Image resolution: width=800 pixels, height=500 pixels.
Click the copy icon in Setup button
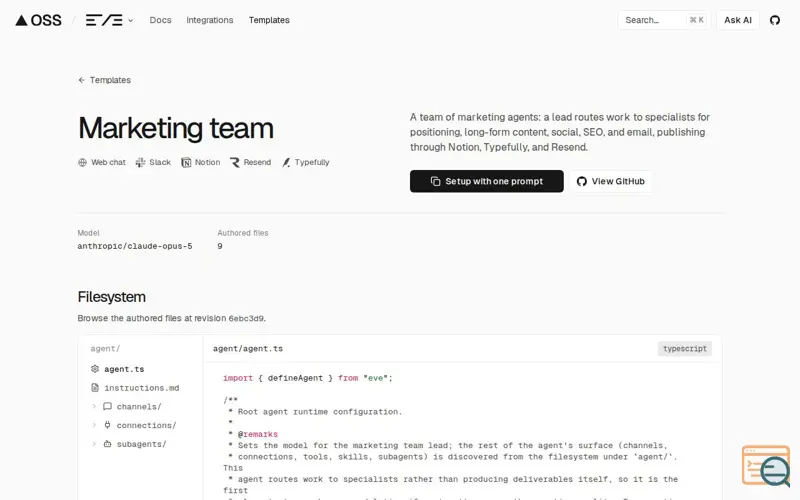coord(435,181)
